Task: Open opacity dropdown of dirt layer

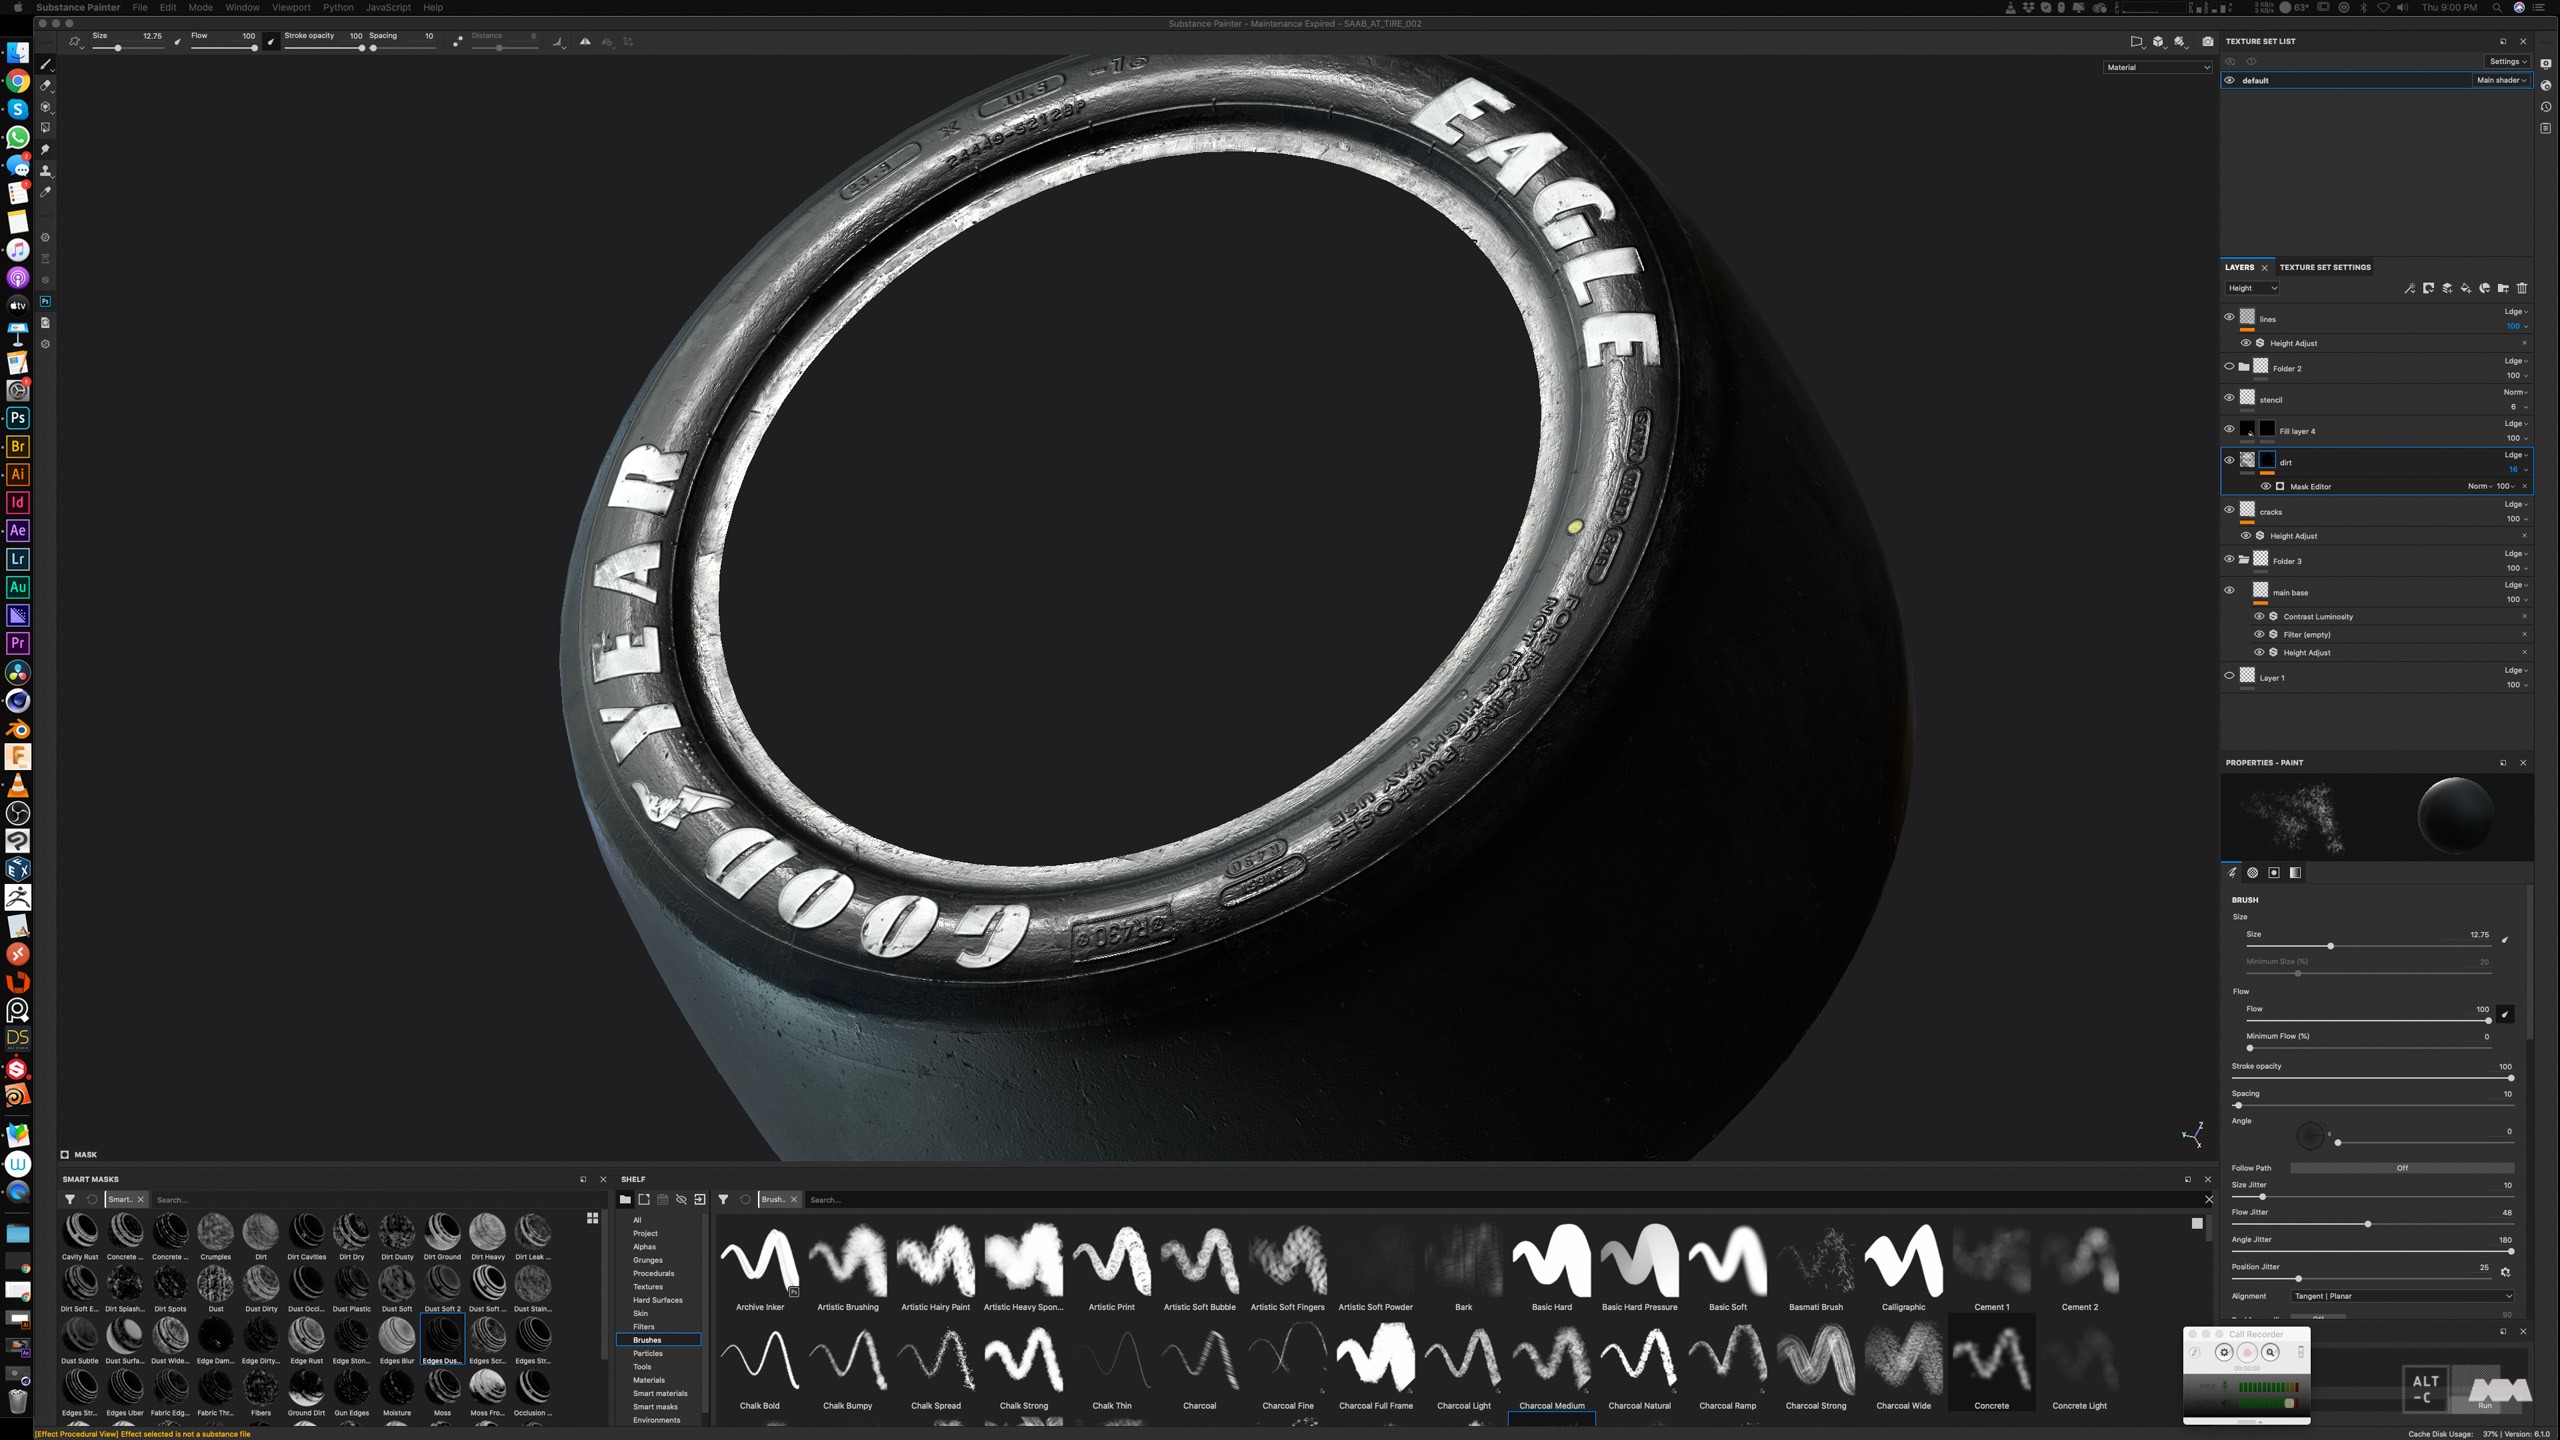Action: (2518, 470)
